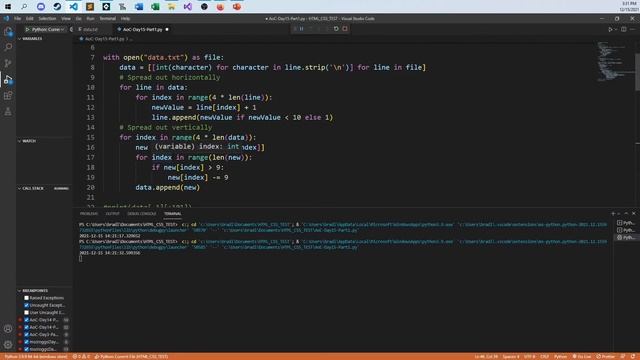Toggle Uncaught Exceptions breakpoint checkbox
The width and height of the screenshot is (640, 360).
point(27,305)
